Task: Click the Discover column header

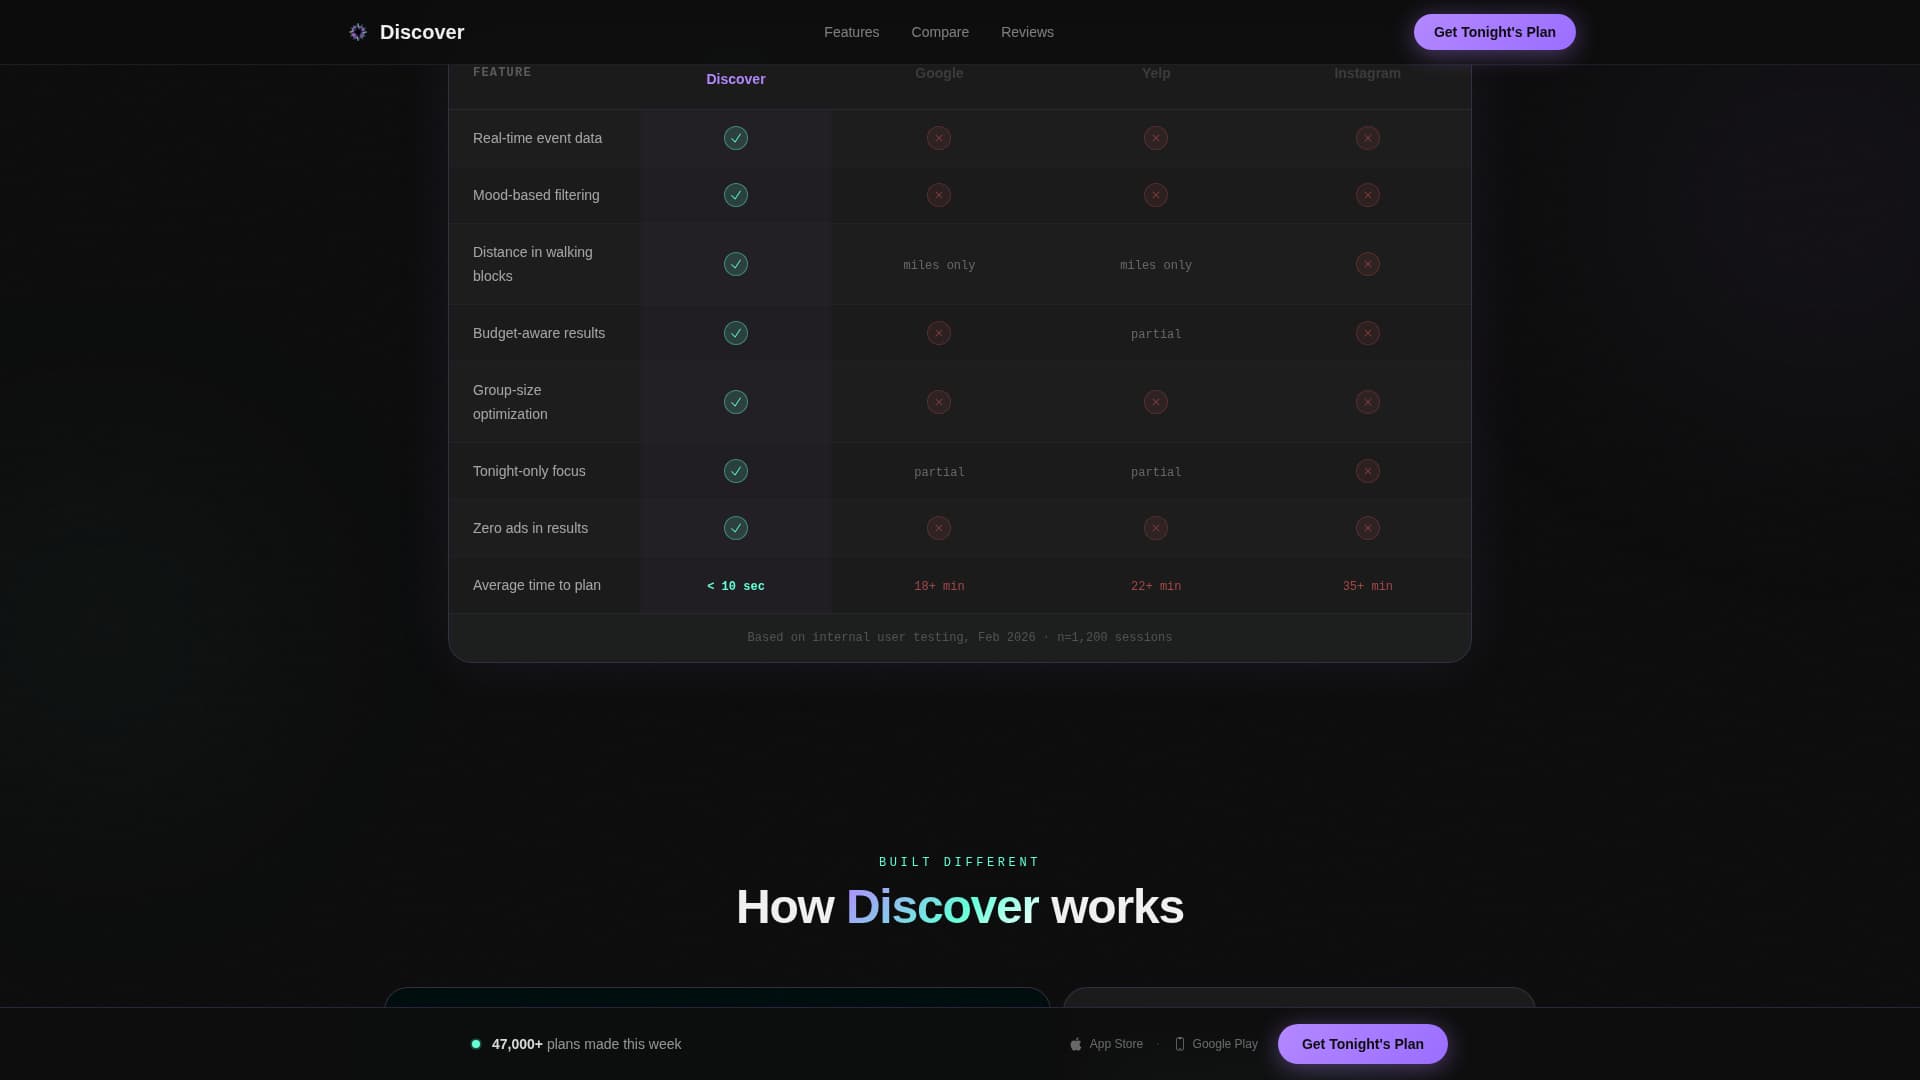Action: 736,79
